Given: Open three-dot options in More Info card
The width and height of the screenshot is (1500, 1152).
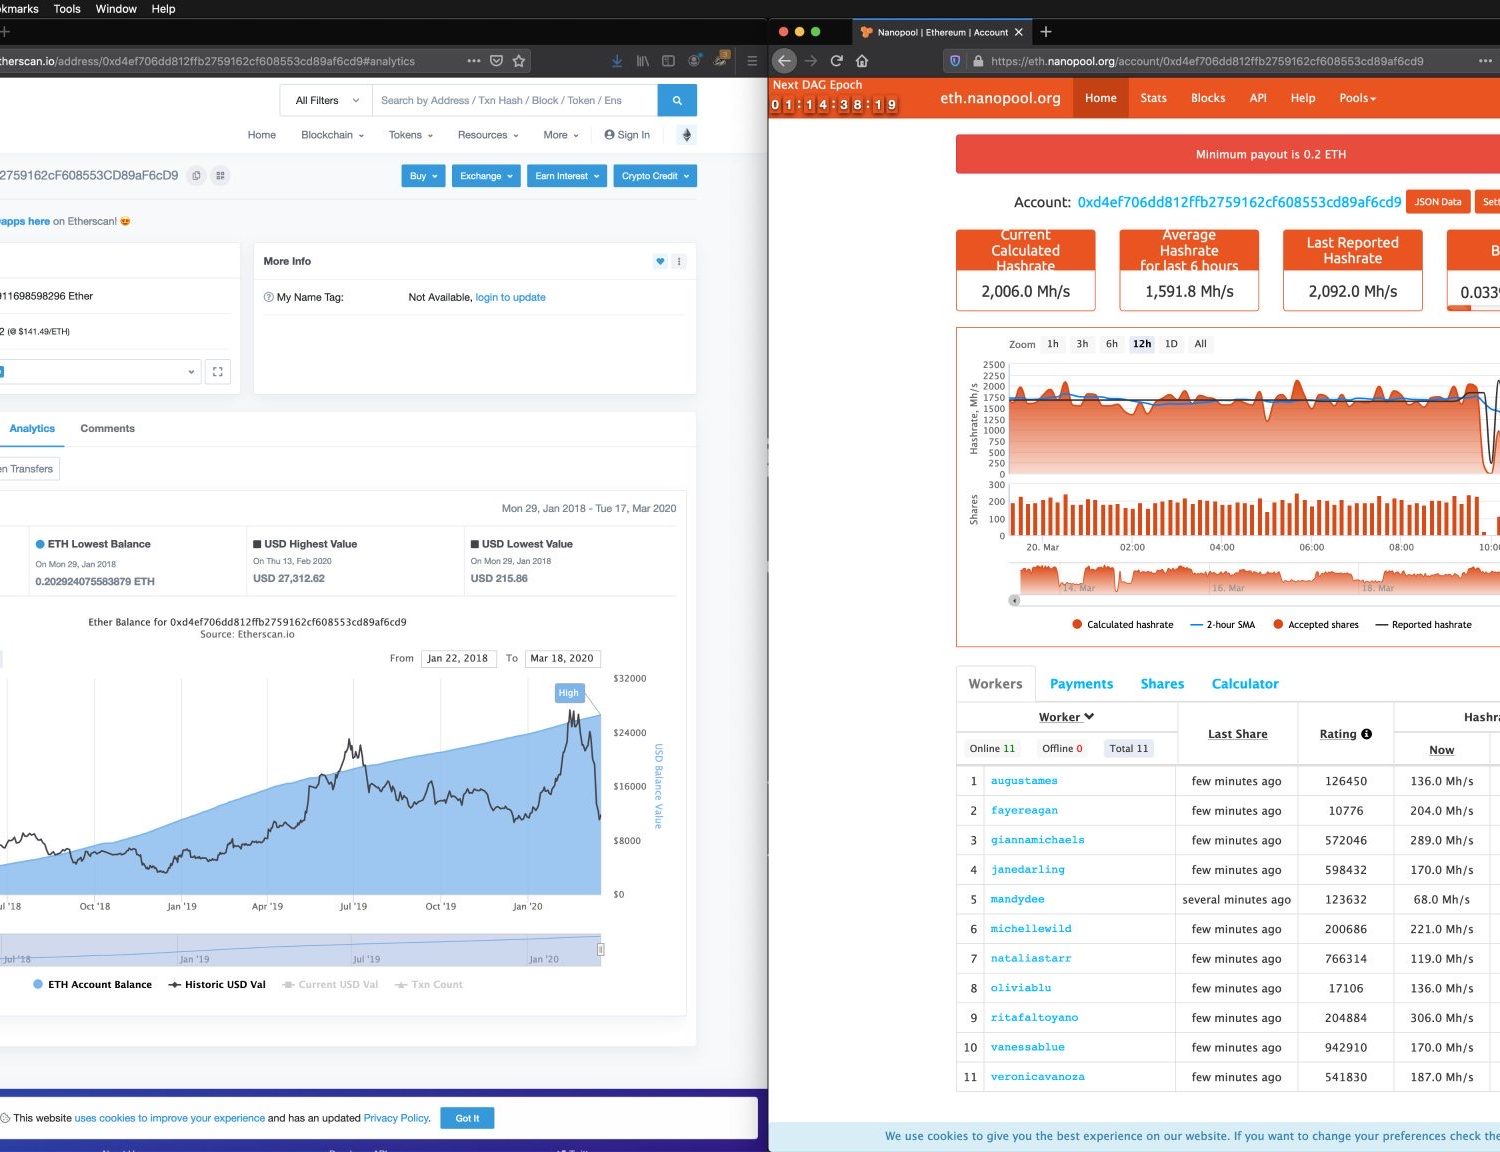Looking at the screenshot, I should pos(679,262).
